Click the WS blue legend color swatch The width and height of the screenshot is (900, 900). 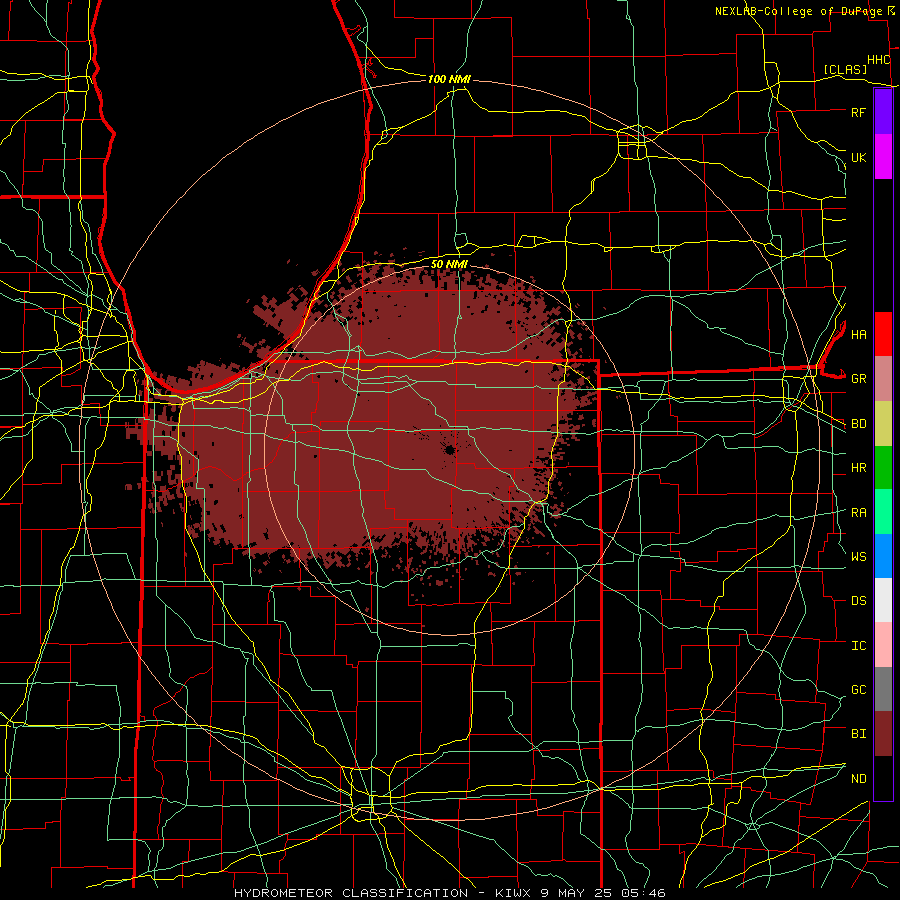pyautogui.click(x=883, y=556)
